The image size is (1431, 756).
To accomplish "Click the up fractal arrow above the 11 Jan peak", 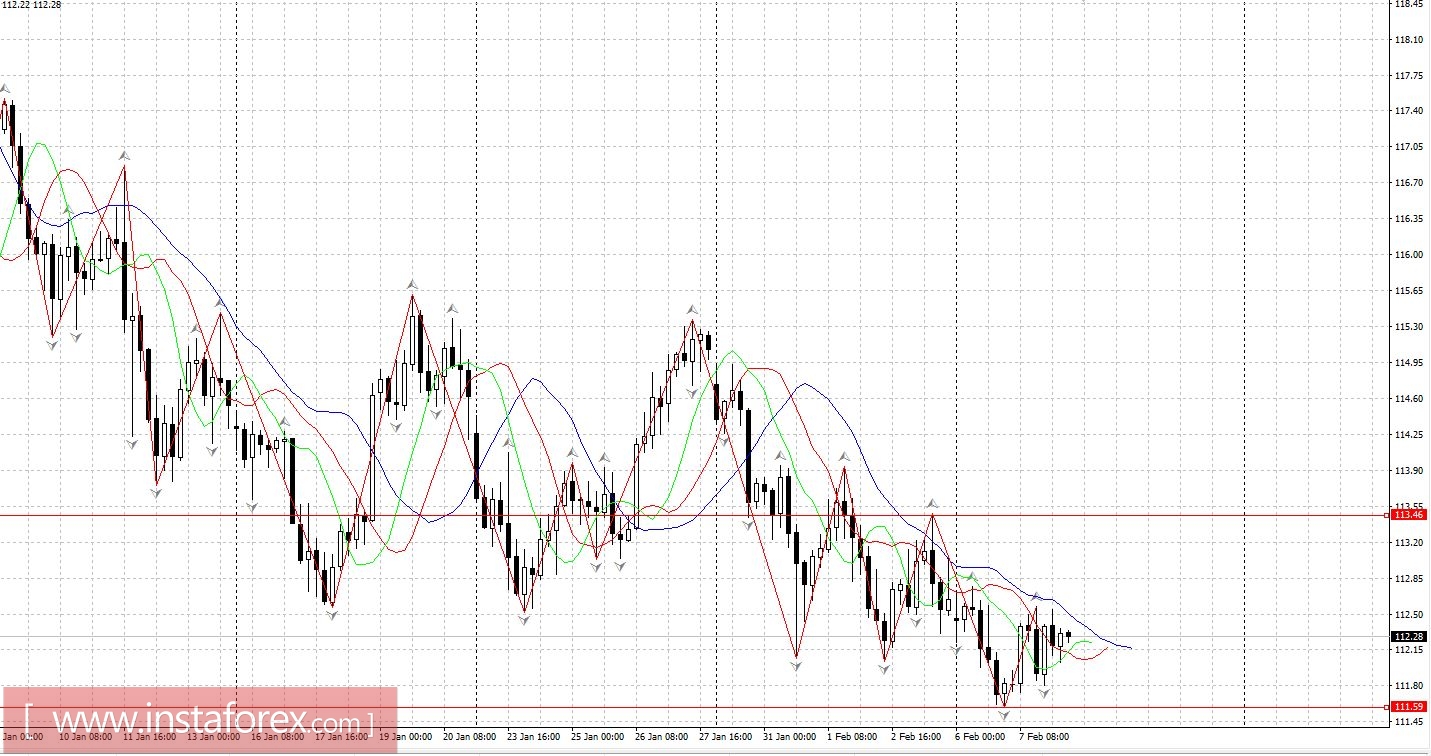I will coord(124,156).
